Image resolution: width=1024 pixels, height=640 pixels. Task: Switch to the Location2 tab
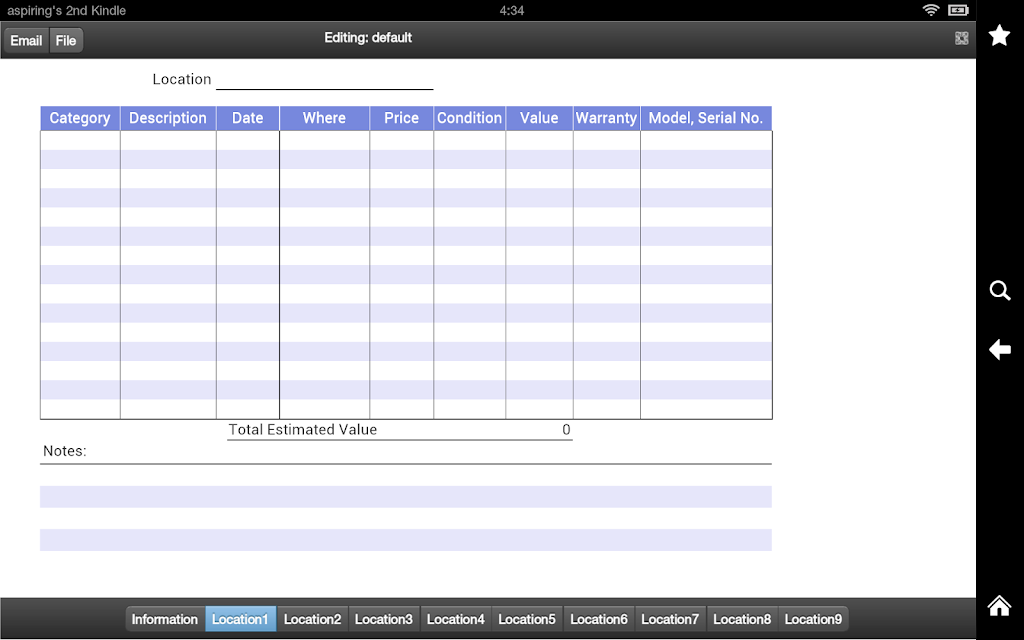312,619
